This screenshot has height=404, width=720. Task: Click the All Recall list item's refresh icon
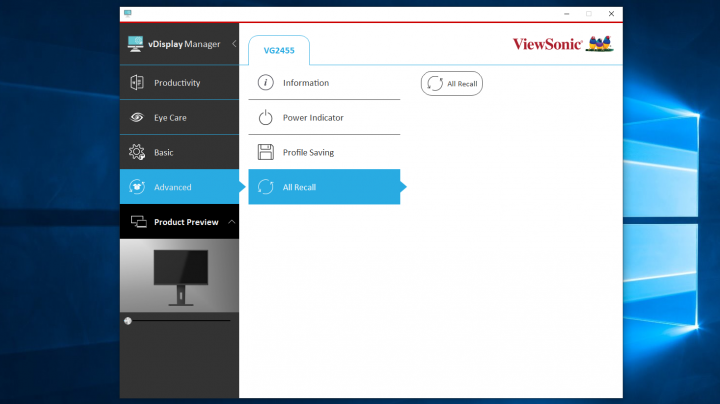point(265,187)
